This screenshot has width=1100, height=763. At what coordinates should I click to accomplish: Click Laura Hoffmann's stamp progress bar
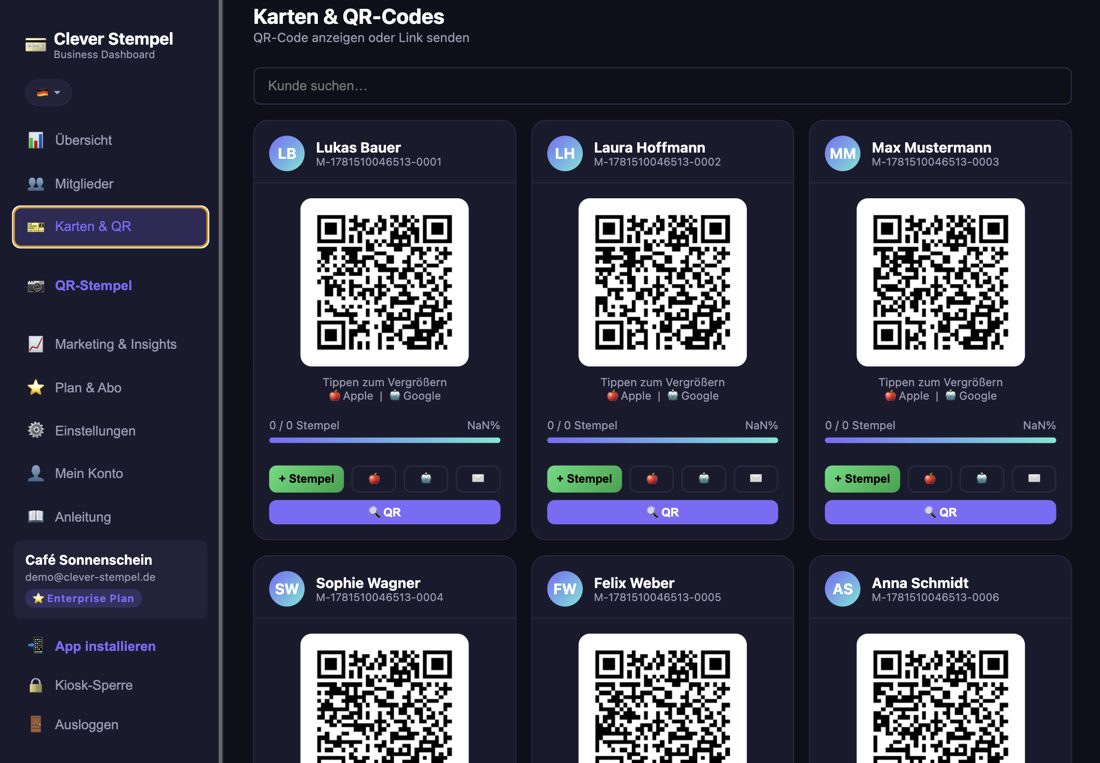pyautogui.click(x=662, y=440)
